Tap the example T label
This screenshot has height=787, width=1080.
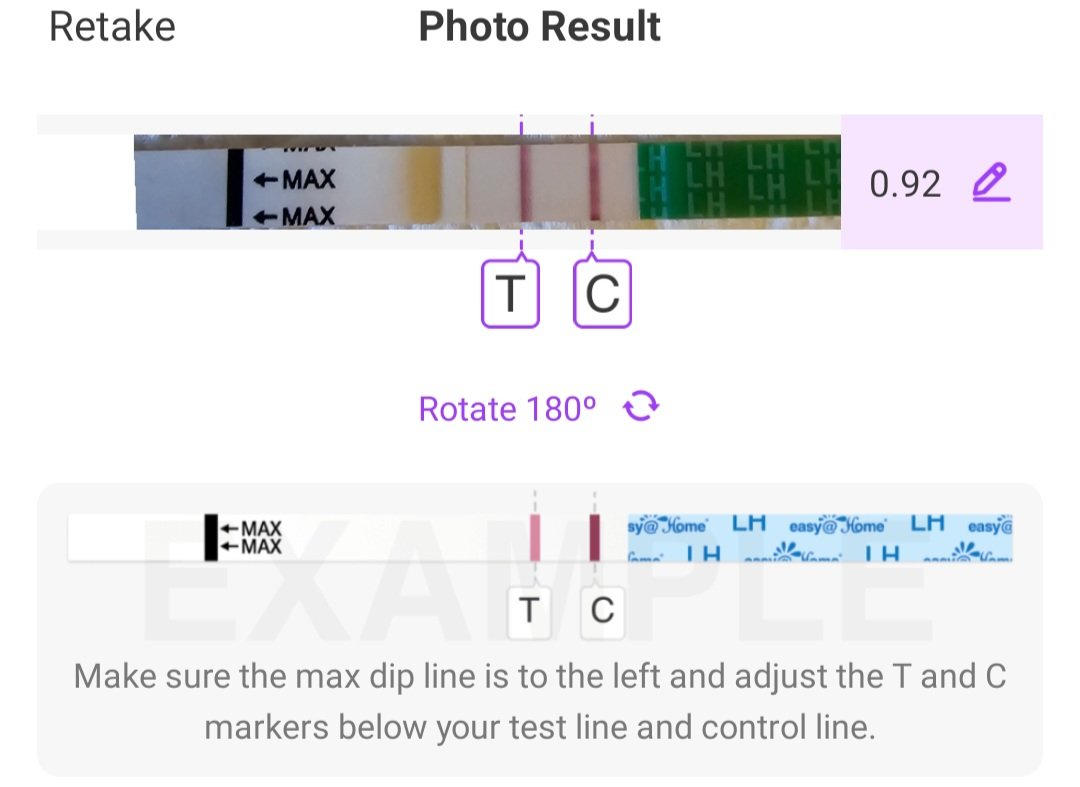pyautogui.click(x=529, y=610)
